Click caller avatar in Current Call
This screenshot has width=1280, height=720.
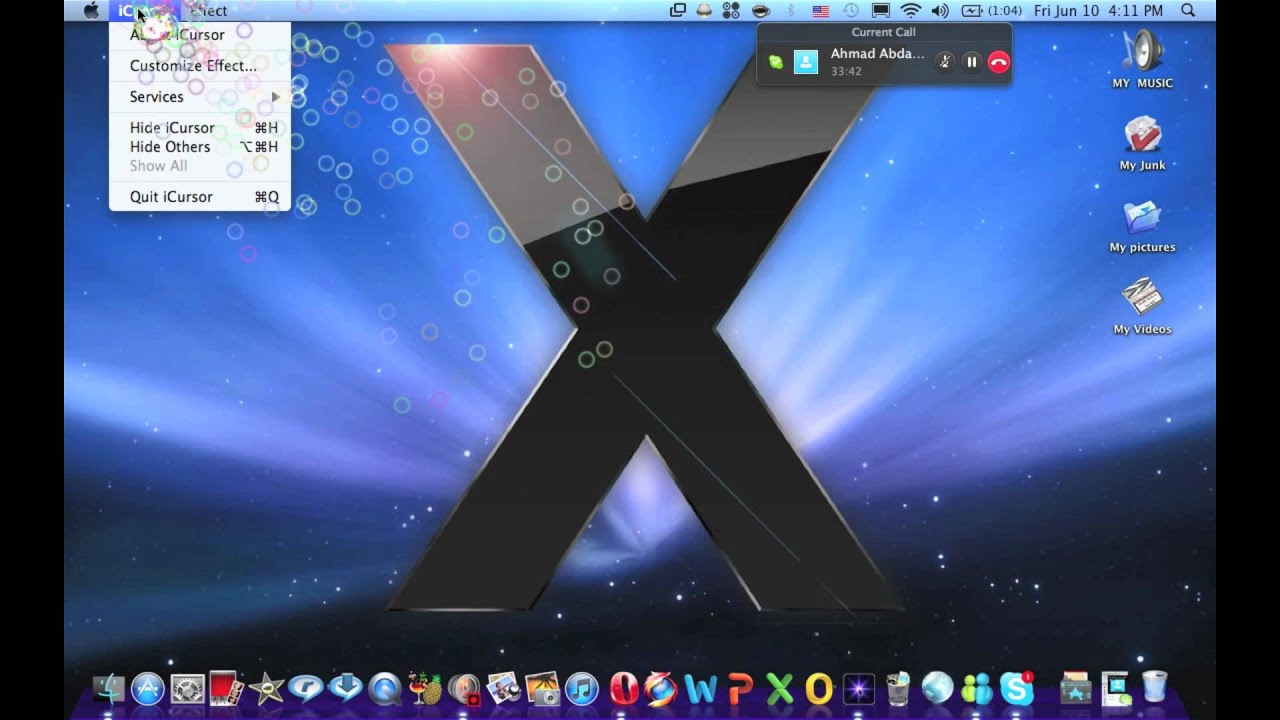[x=806, y=62]
